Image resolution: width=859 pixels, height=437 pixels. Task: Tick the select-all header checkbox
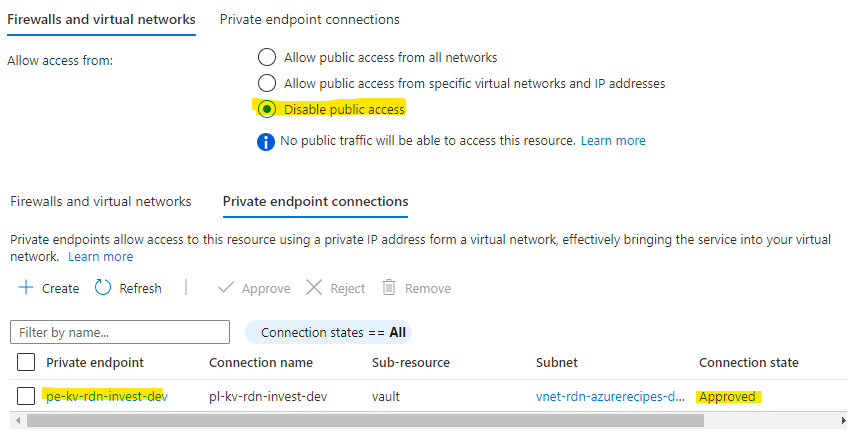coord(27,362)
